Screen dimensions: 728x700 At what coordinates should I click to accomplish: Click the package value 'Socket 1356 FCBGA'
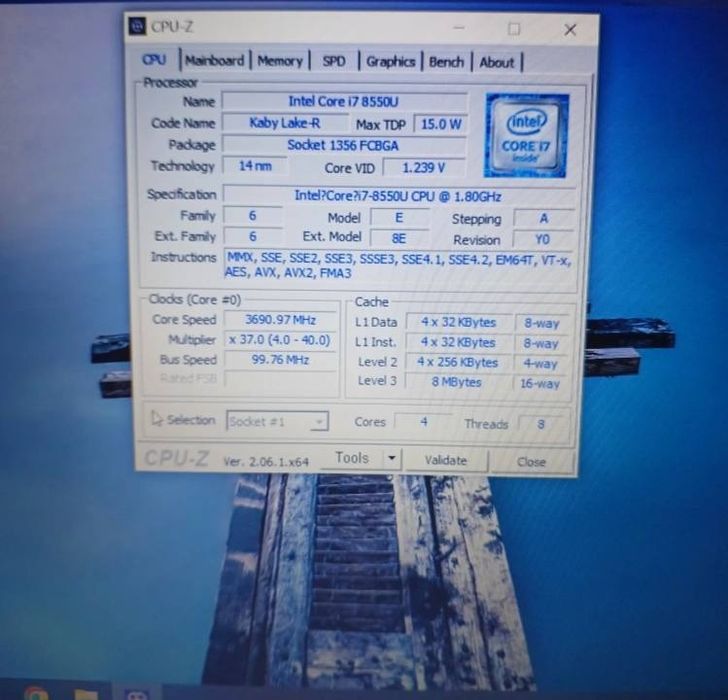343,145
